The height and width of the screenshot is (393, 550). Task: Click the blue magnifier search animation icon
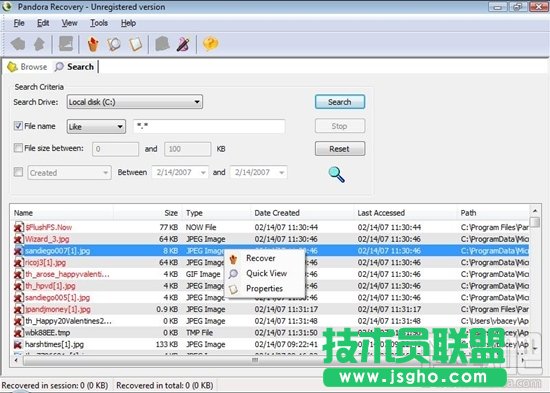point(336,174)
